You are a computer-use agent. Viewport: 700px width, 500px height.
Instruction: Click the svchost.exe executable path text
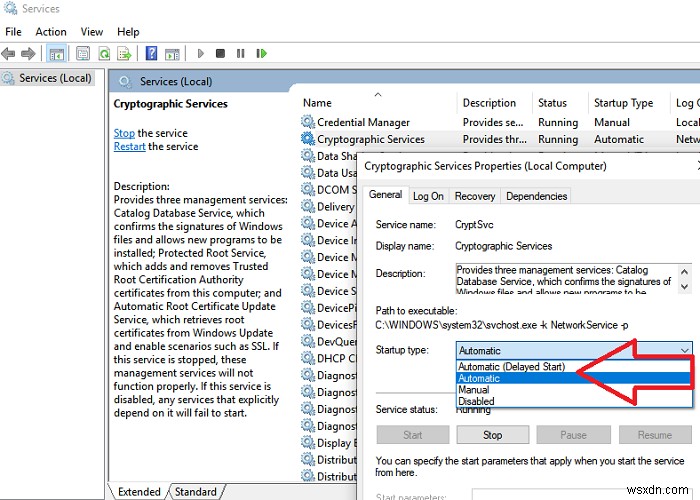[501, 325]
